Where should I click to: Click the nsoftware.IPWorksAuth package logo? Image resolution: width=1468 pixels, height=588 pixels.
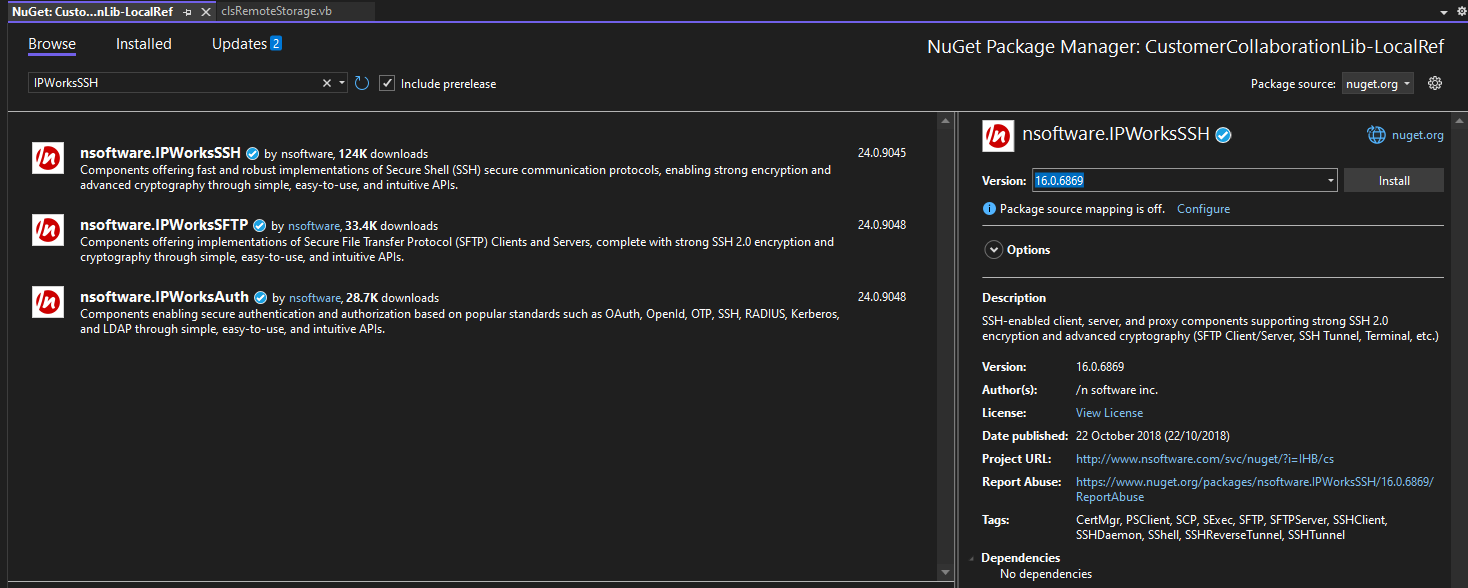pos(48,302)
